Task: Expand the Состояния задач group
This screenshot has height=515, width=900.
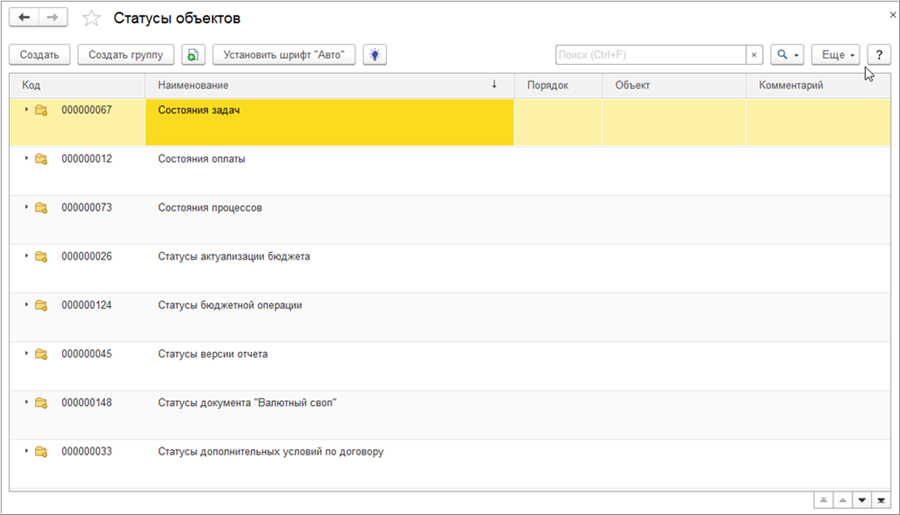Action: [x=27, y=110]
